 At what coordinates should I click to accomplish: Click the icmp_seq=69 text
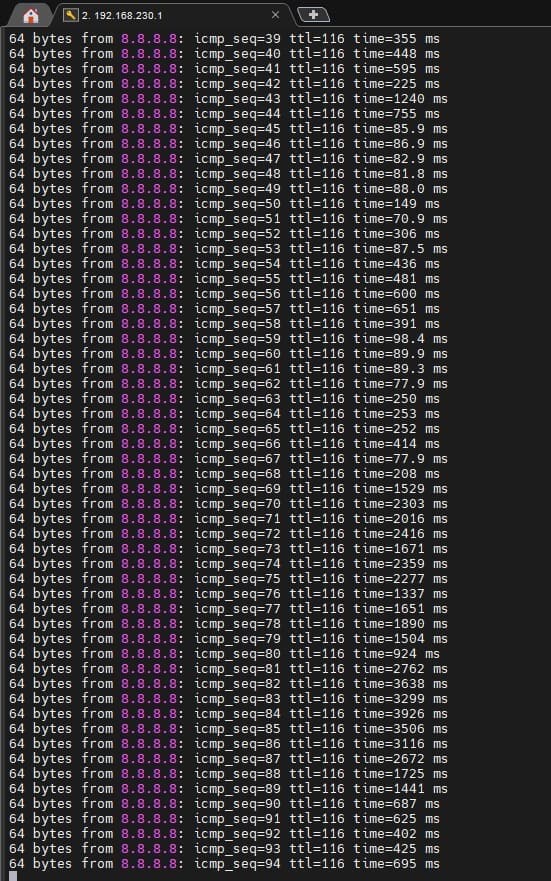[x=237, y=489]
